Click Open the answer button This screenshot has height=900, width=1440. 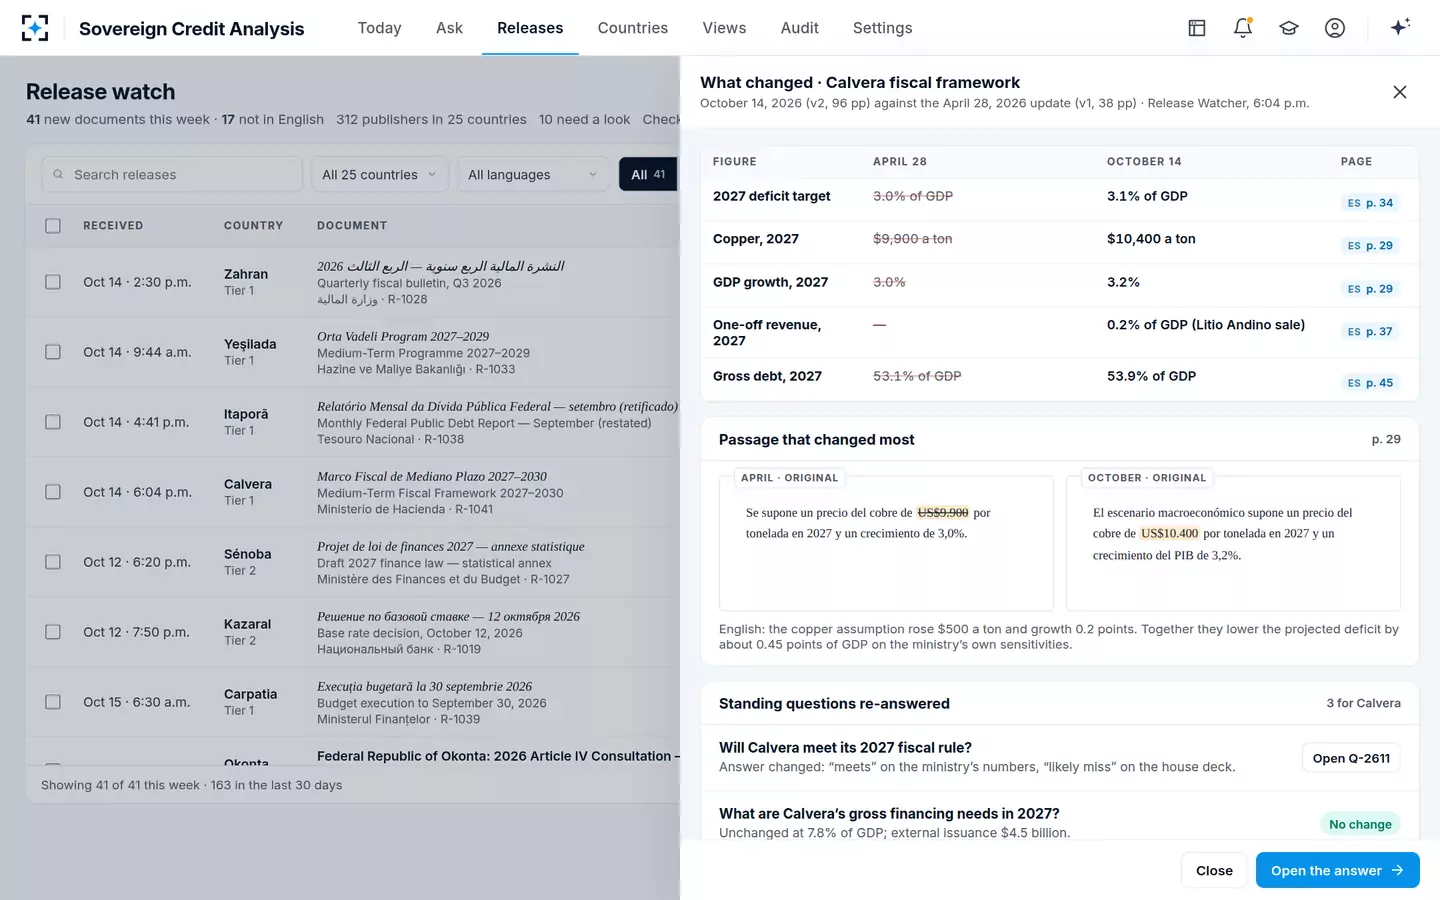pos(1338,870)
